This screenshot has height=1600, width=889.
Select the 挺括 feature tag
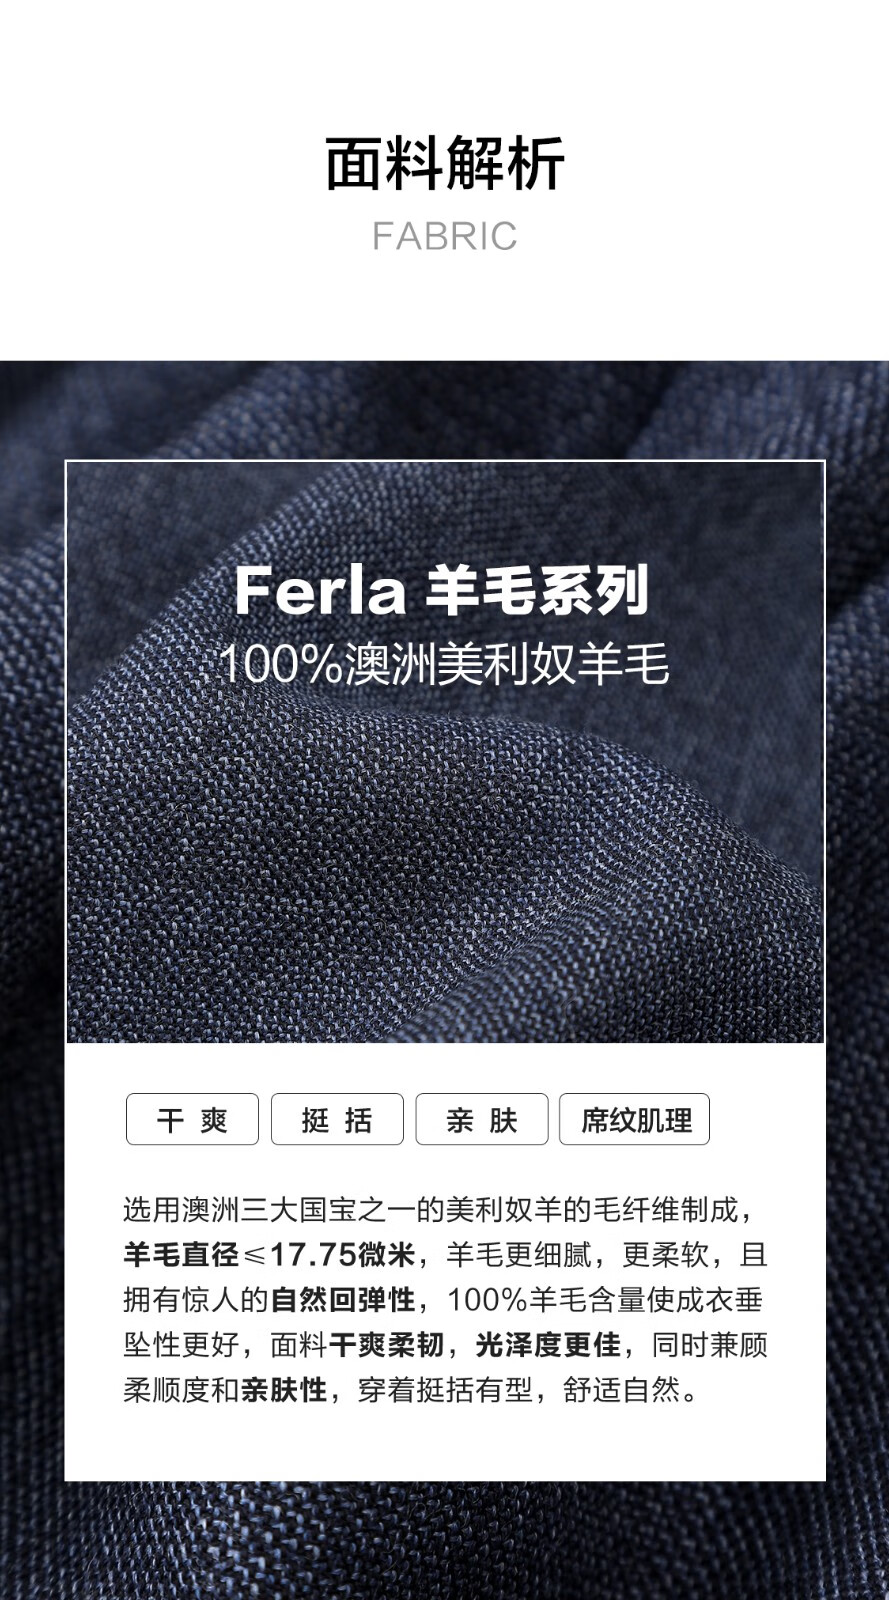[x=337, y=1119]
